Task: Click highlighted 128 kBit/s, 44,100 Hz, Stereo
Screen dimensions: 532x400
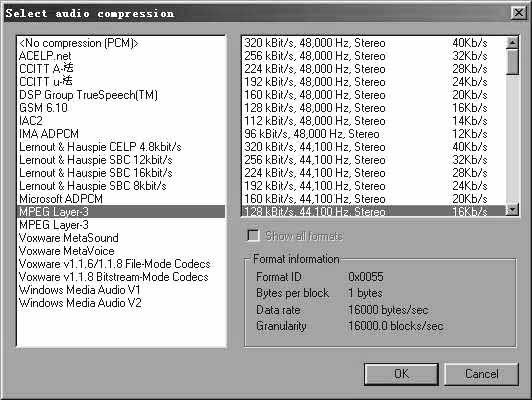Action: point(374,211)
